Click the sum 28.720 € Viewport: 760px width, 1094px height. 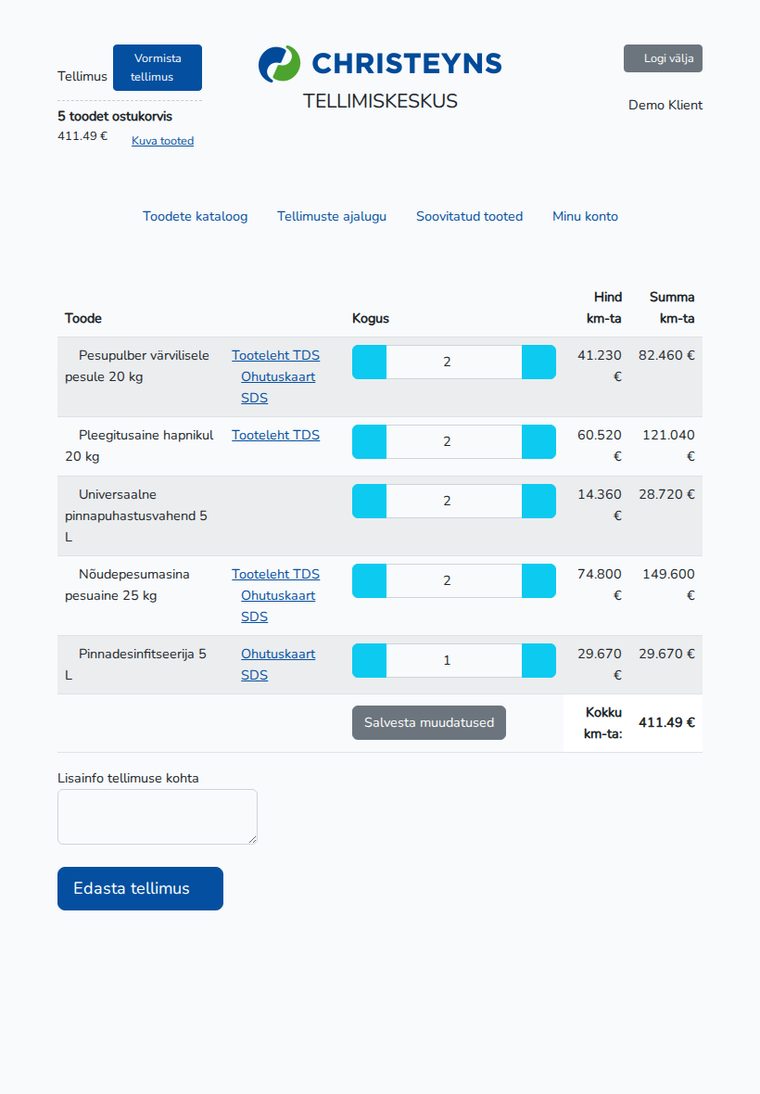point(666,494)
